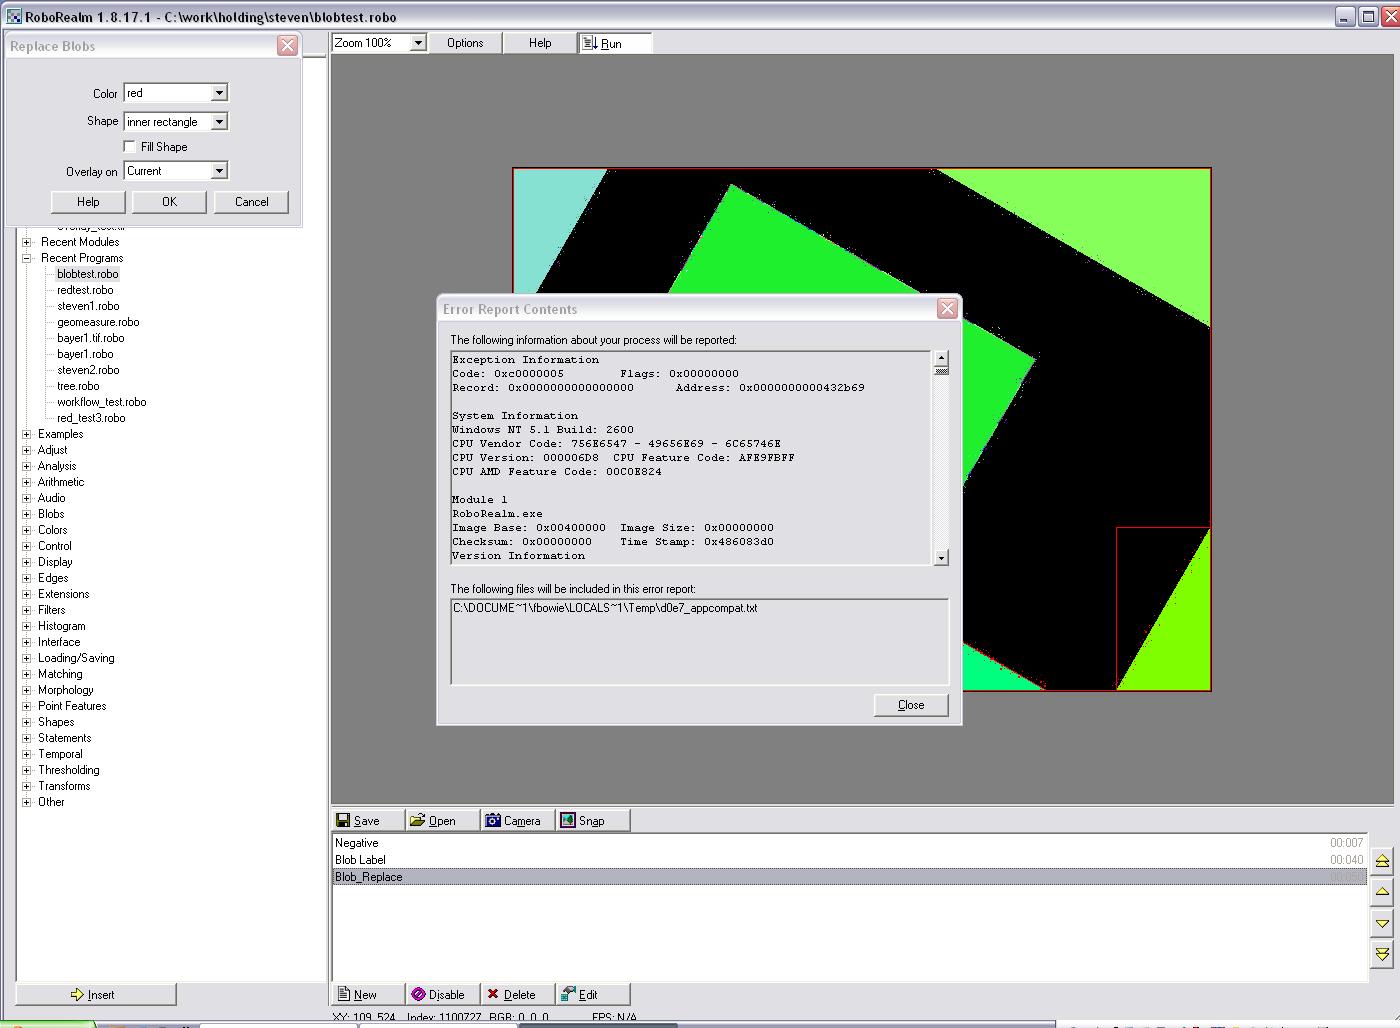The width and height of the screenshot is (1400, 1028).
Task: Open the Options menu
Action: pyautogui.click(x=465, y=43)
